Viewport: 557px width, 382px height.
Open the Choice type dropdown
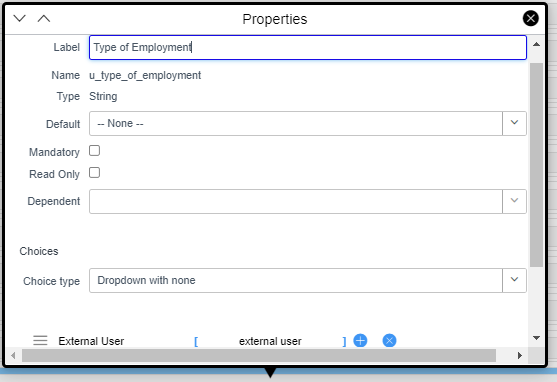[x=308, y=280]
